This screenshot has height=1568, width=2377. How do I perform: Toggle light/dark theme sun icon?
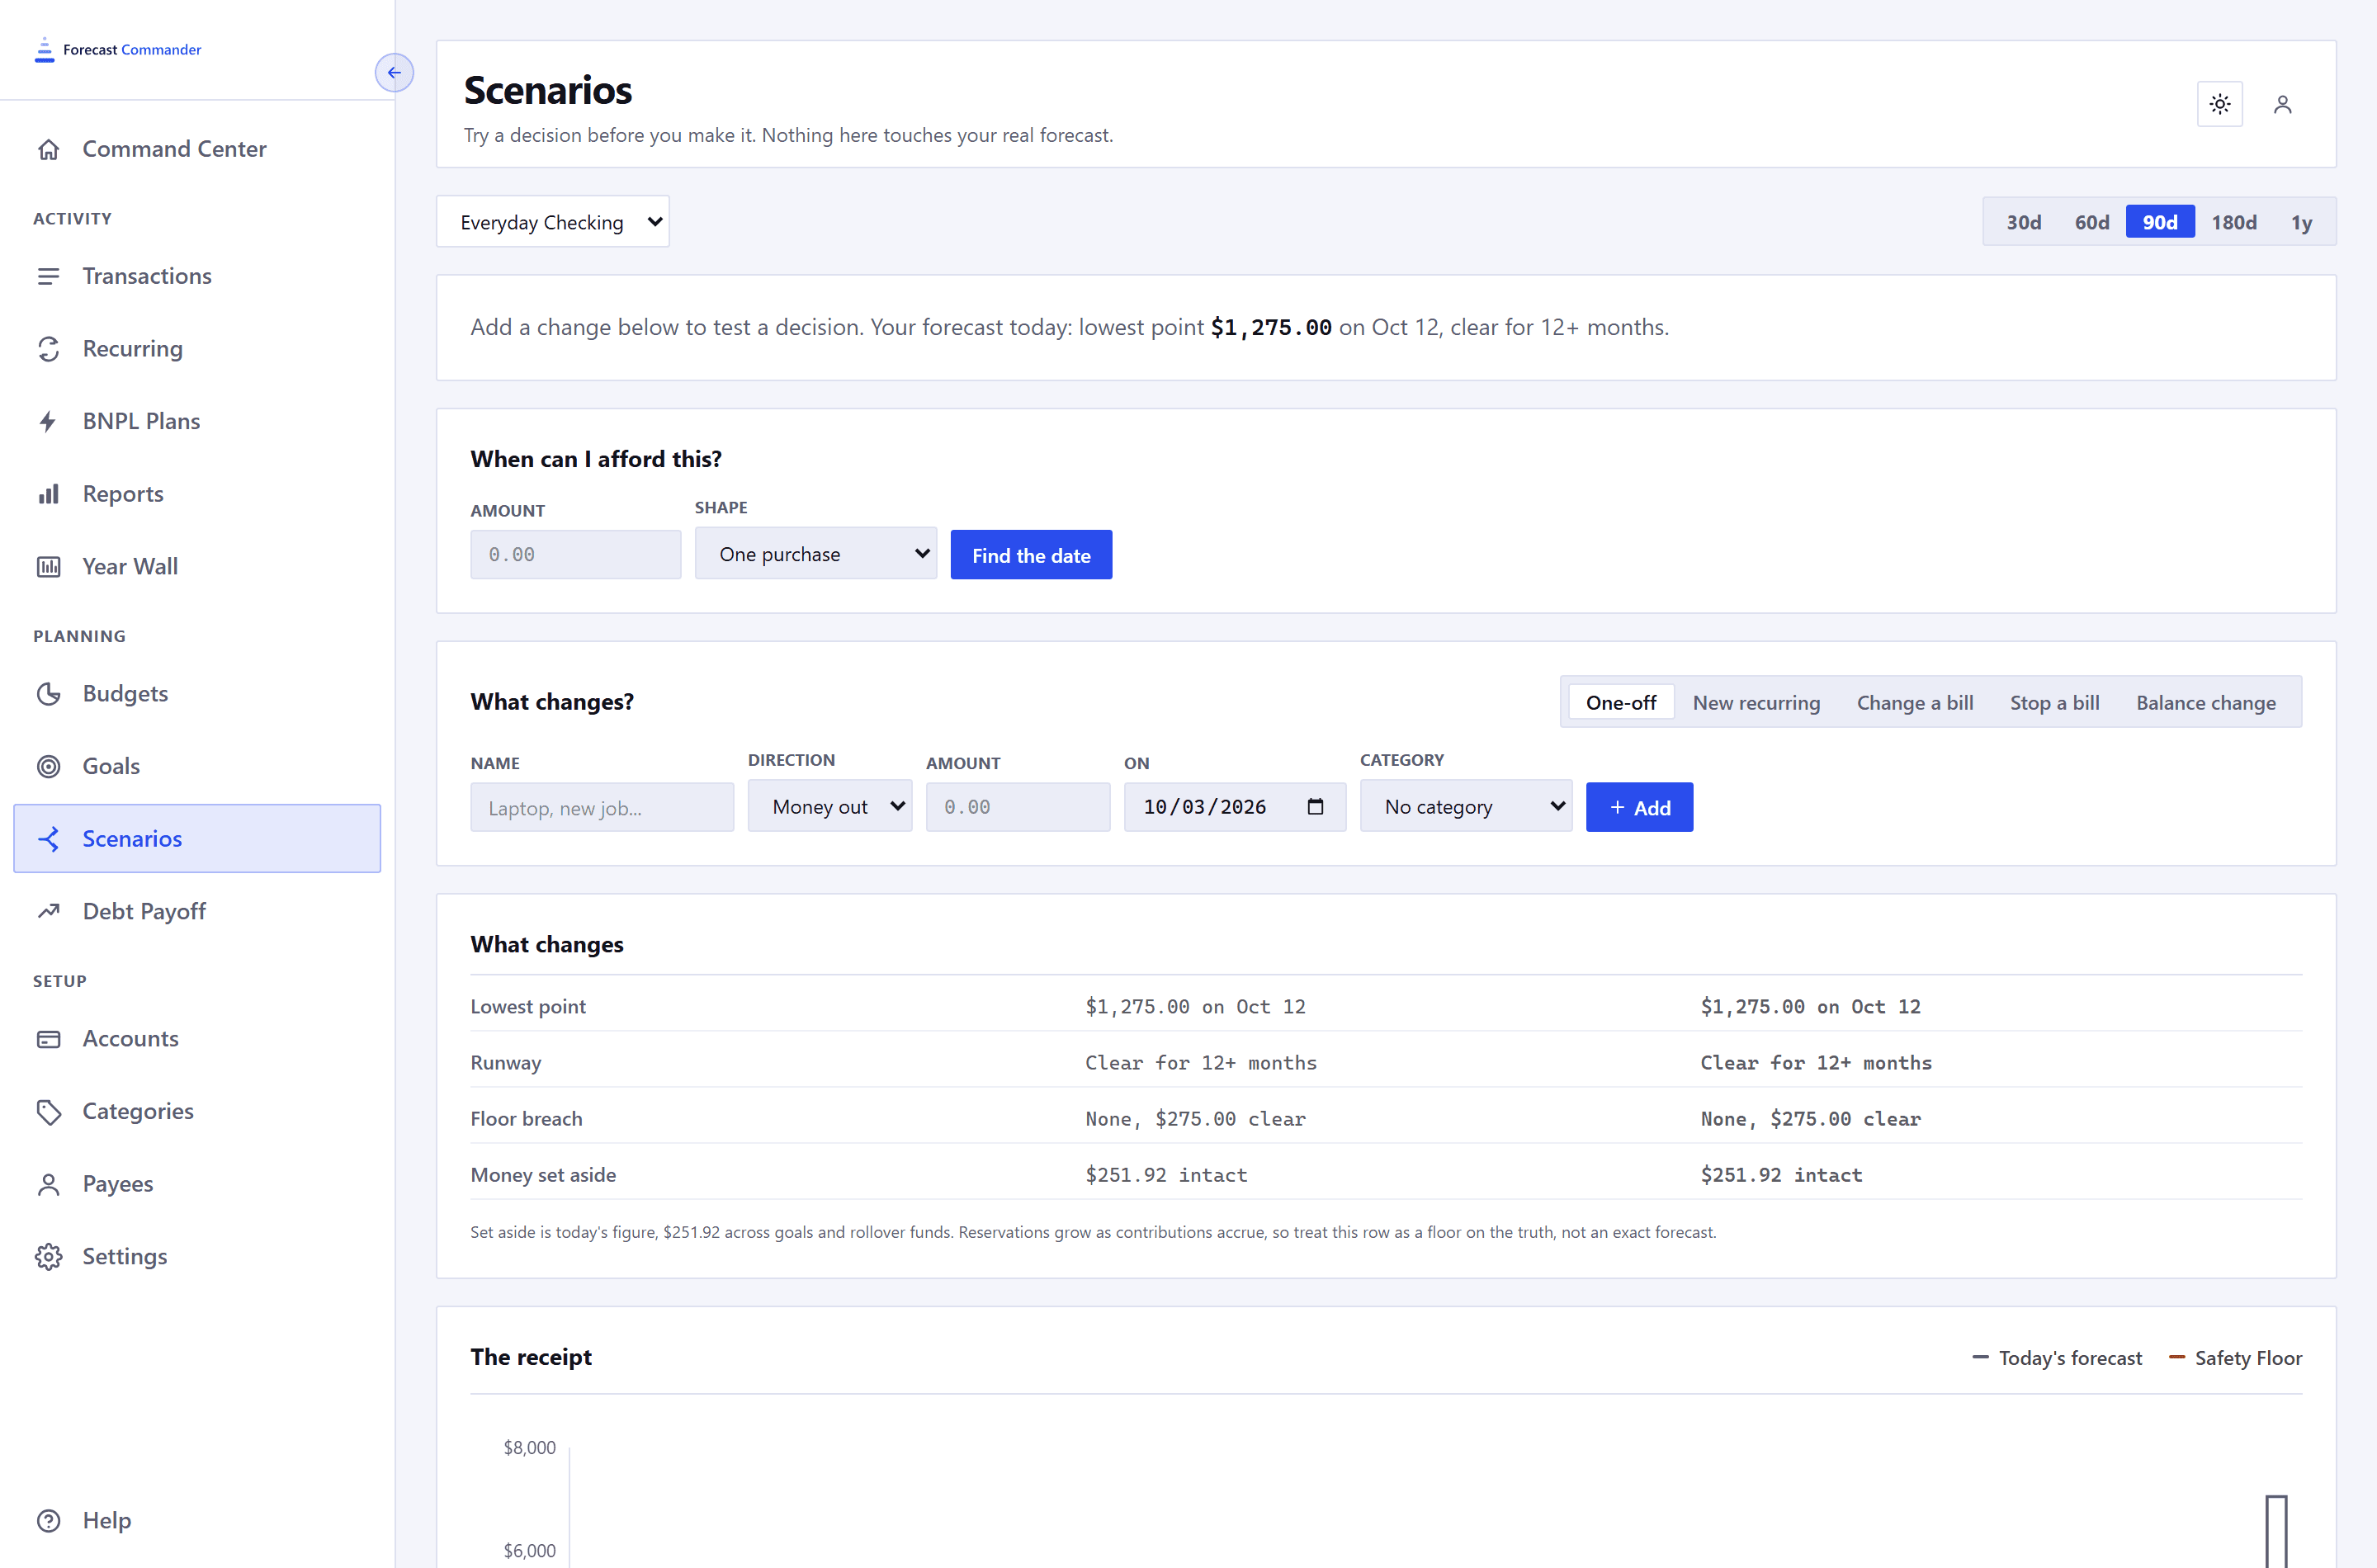[x=2219, y=104]
